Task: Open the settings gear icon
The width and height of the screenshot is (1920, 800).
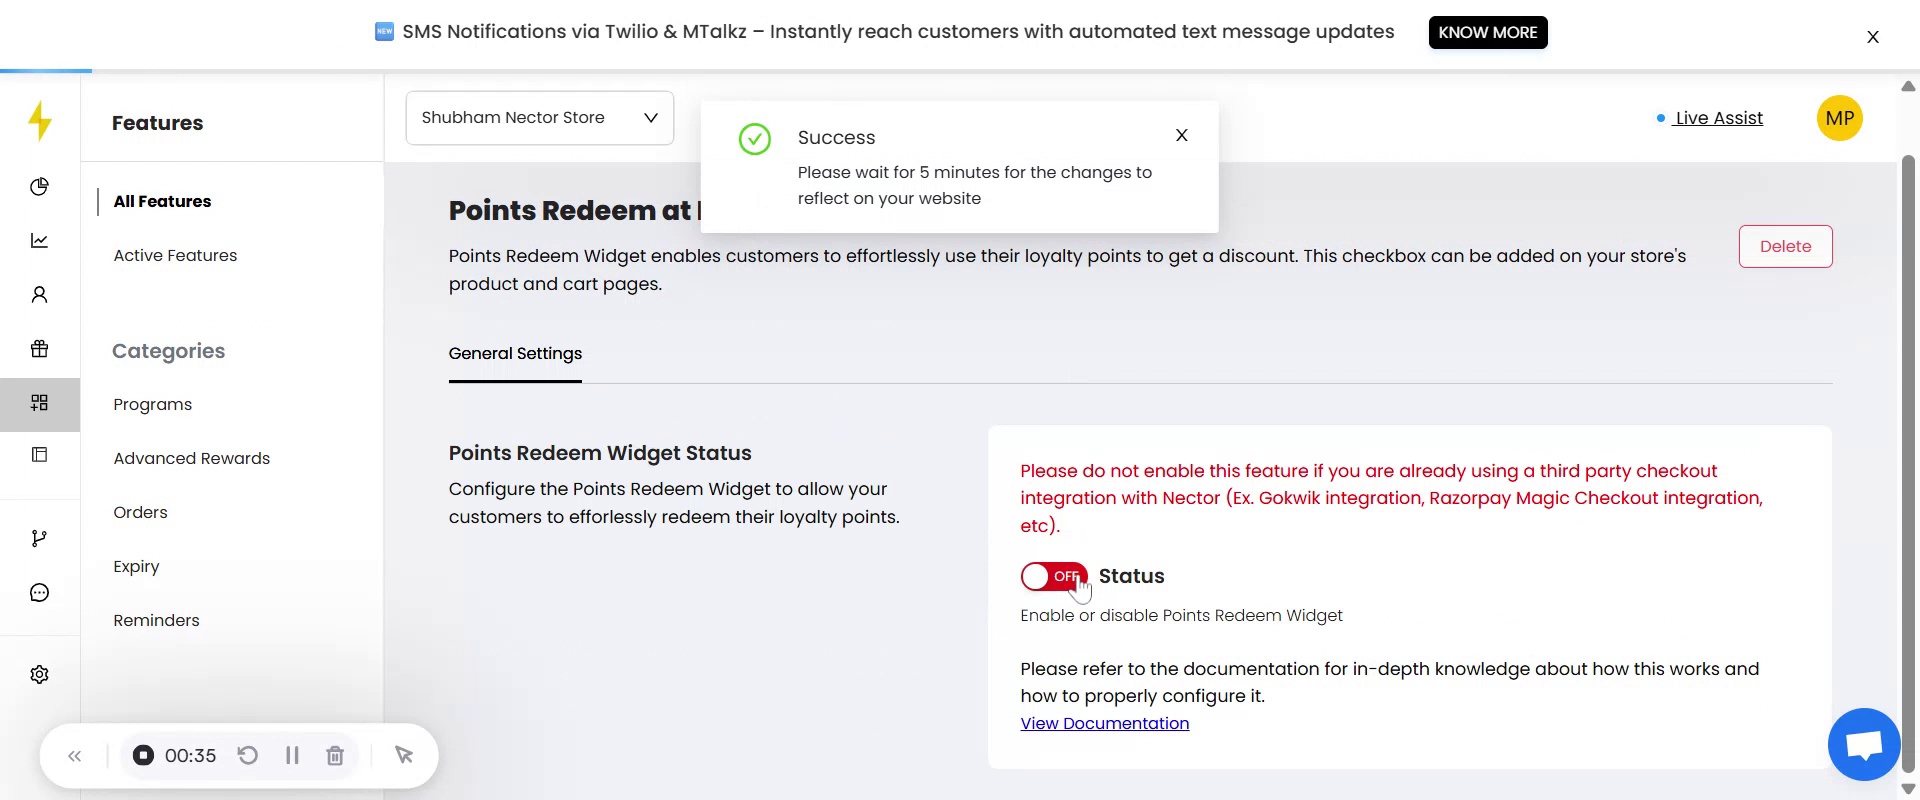Action: 40,675
